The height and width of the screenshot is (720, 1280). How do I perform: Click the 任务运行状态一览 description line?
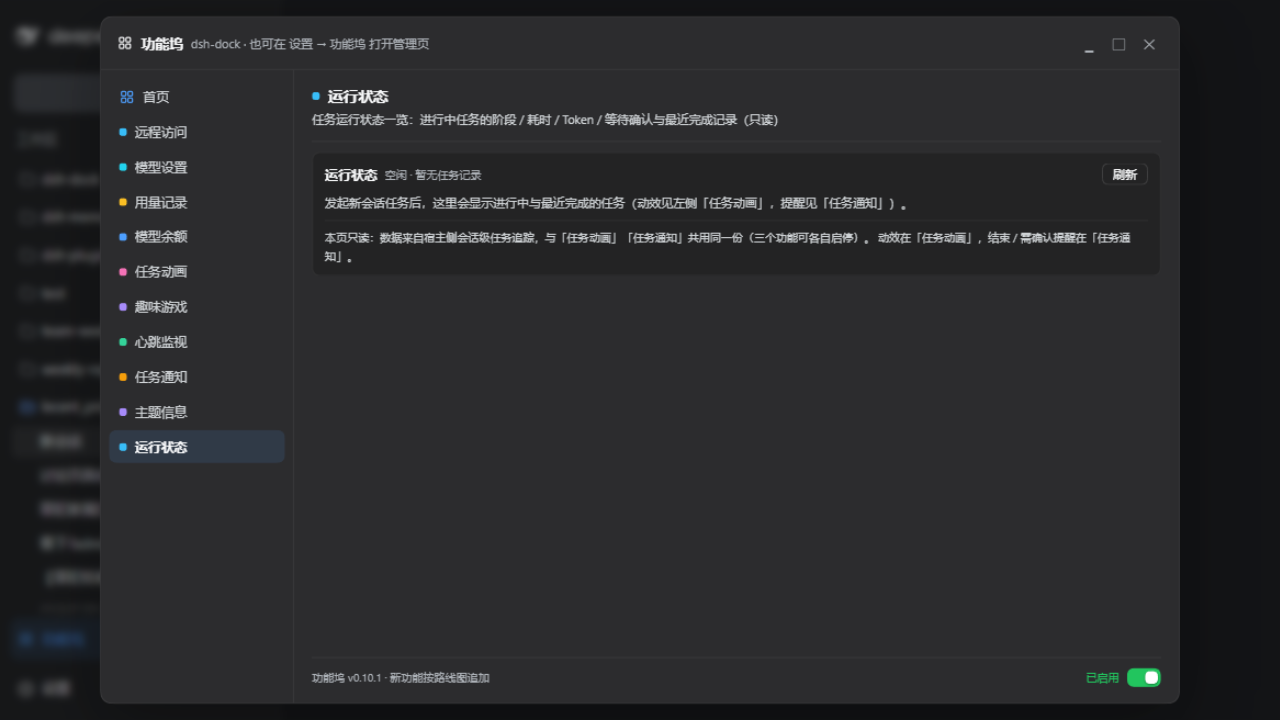(545, 120)
